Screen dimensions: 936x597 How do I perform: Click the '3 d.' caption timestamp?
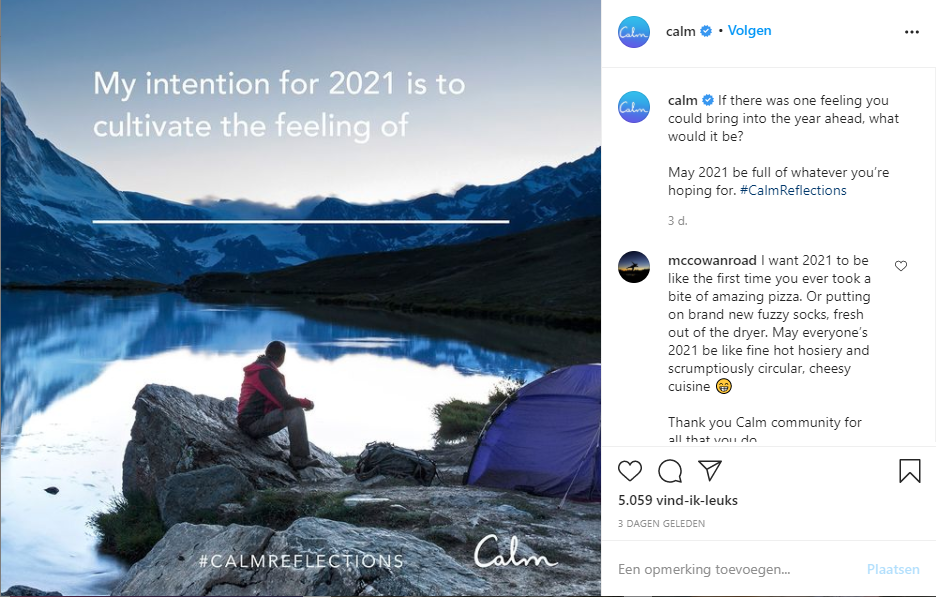coord(678,220)
